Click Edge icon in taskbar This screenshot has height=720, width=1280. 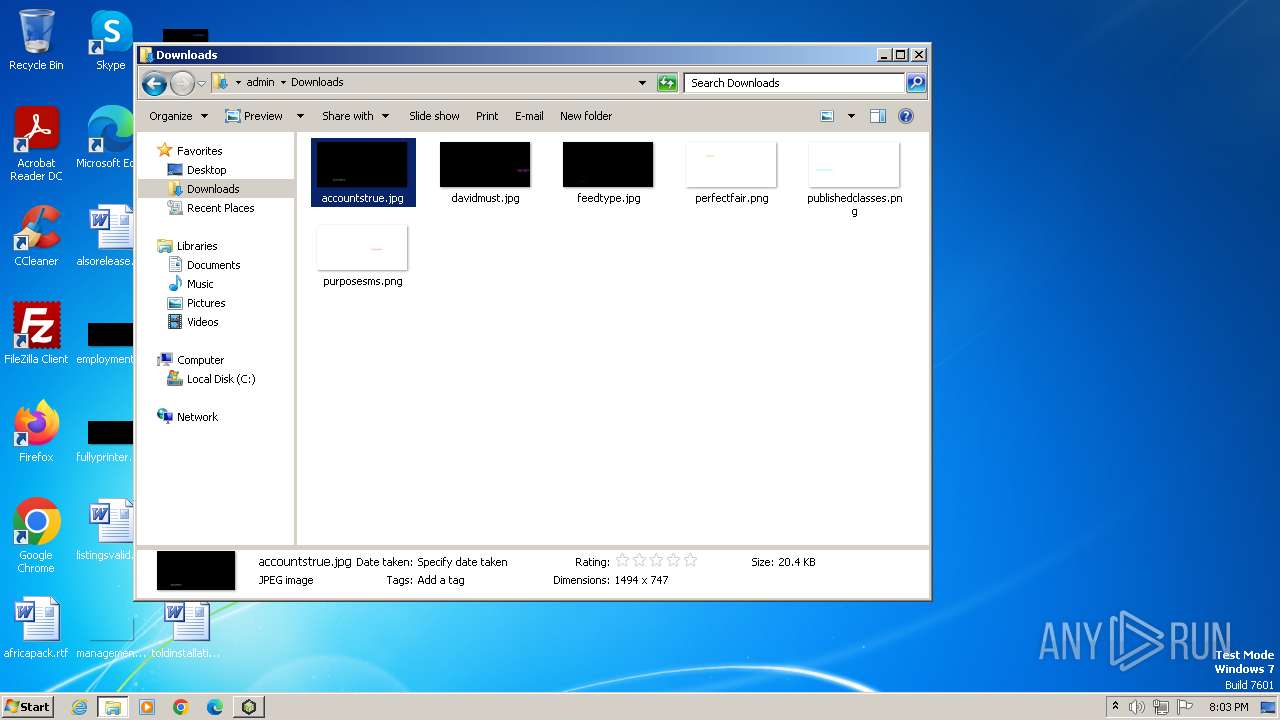215,707
